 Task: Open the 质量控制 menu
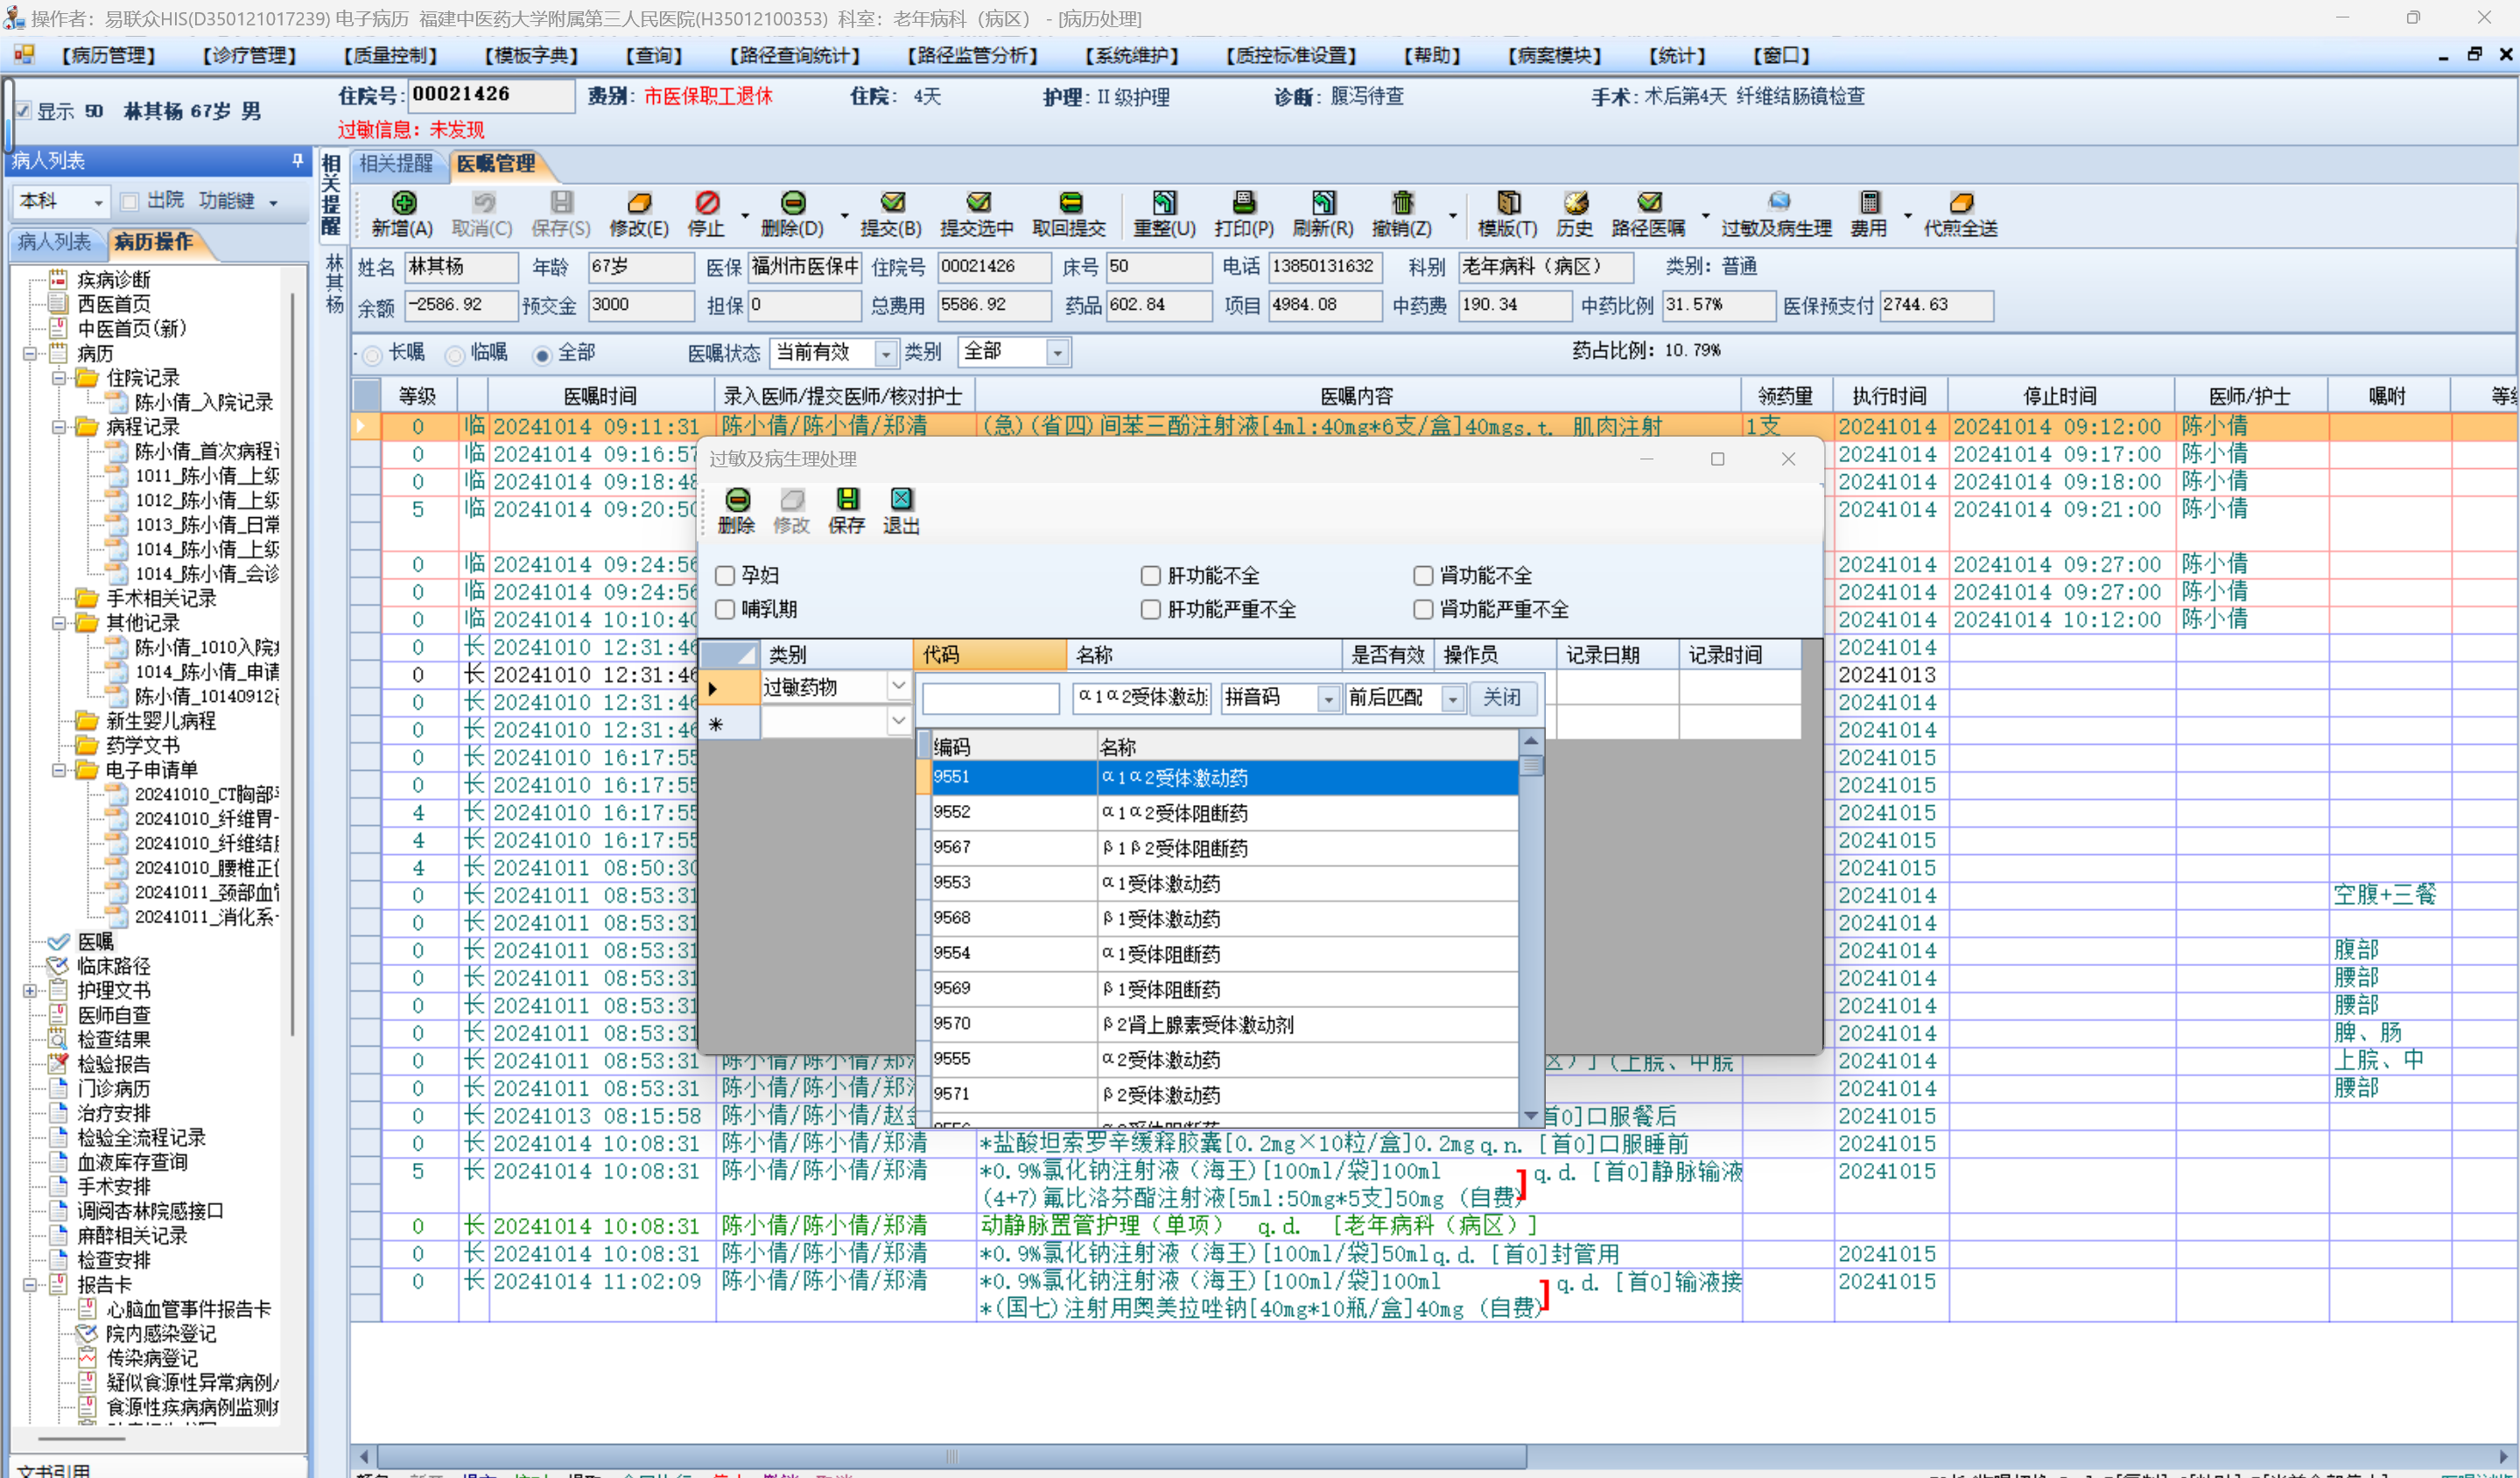tap(390, 55)
